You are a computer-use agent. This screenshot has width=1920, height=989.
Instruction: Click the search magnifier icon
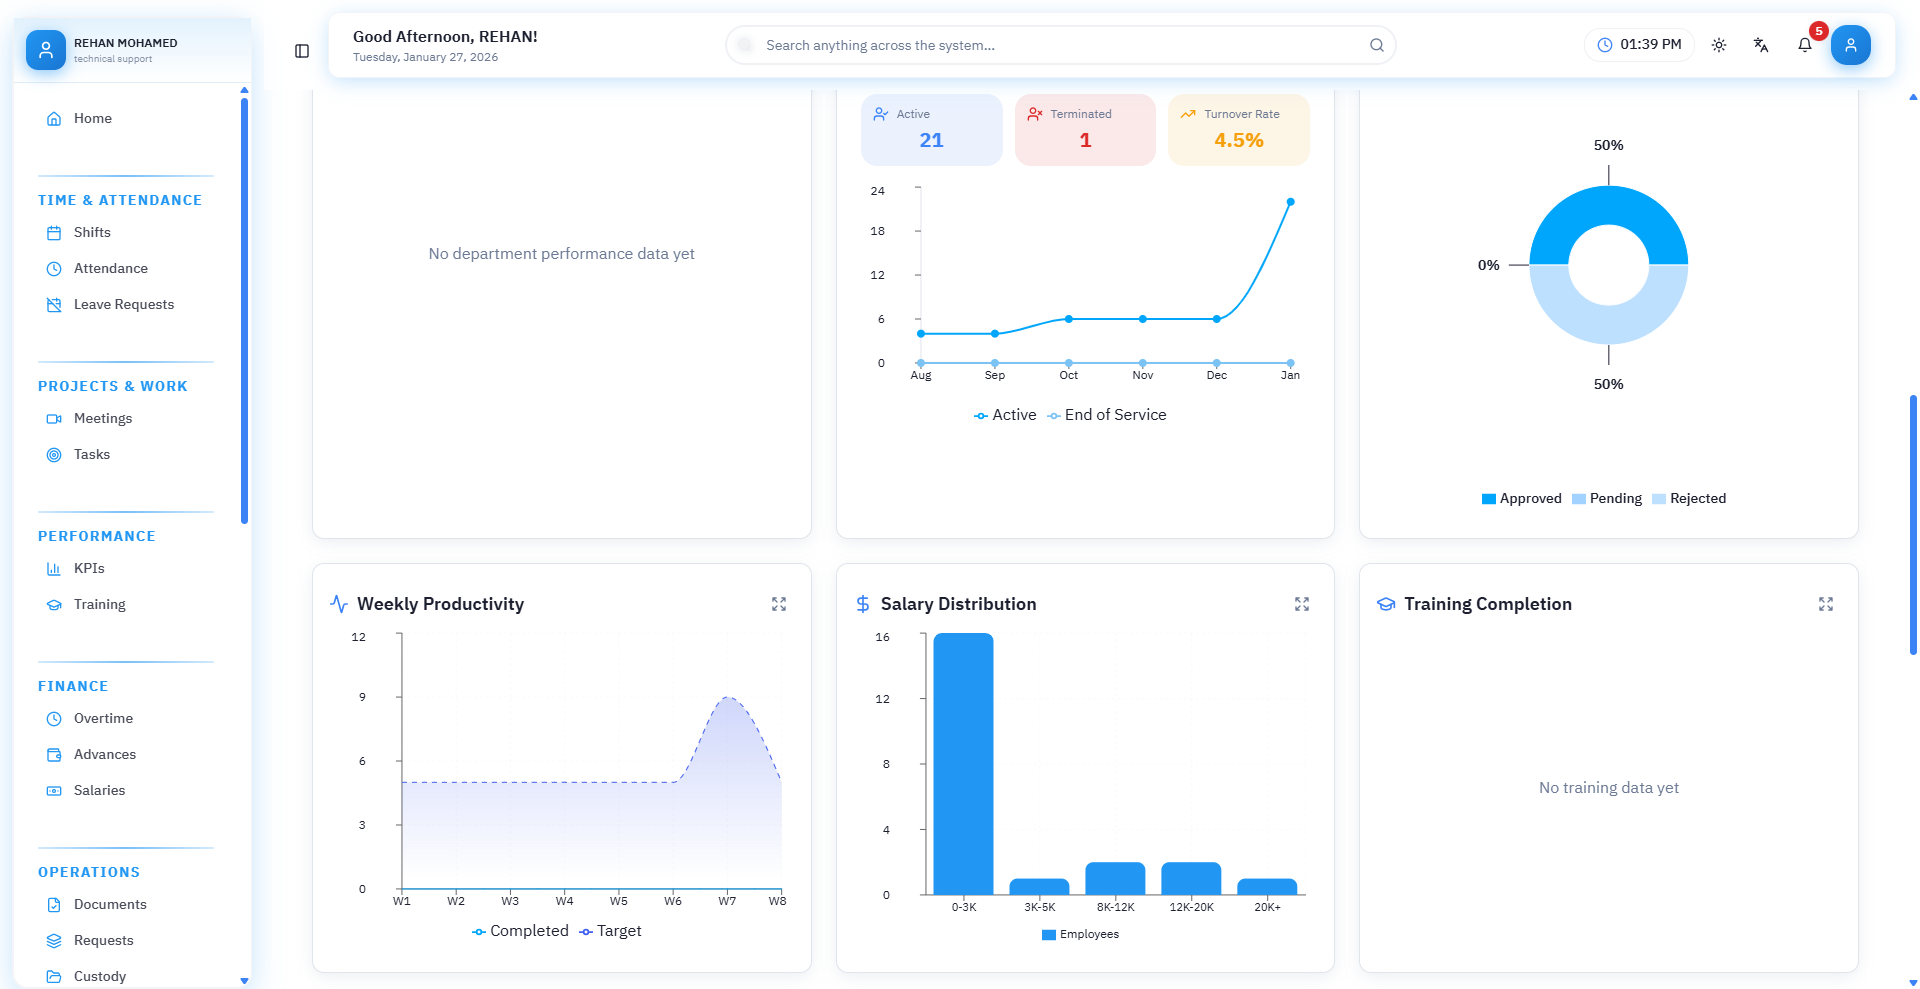tap(1376, 45)
